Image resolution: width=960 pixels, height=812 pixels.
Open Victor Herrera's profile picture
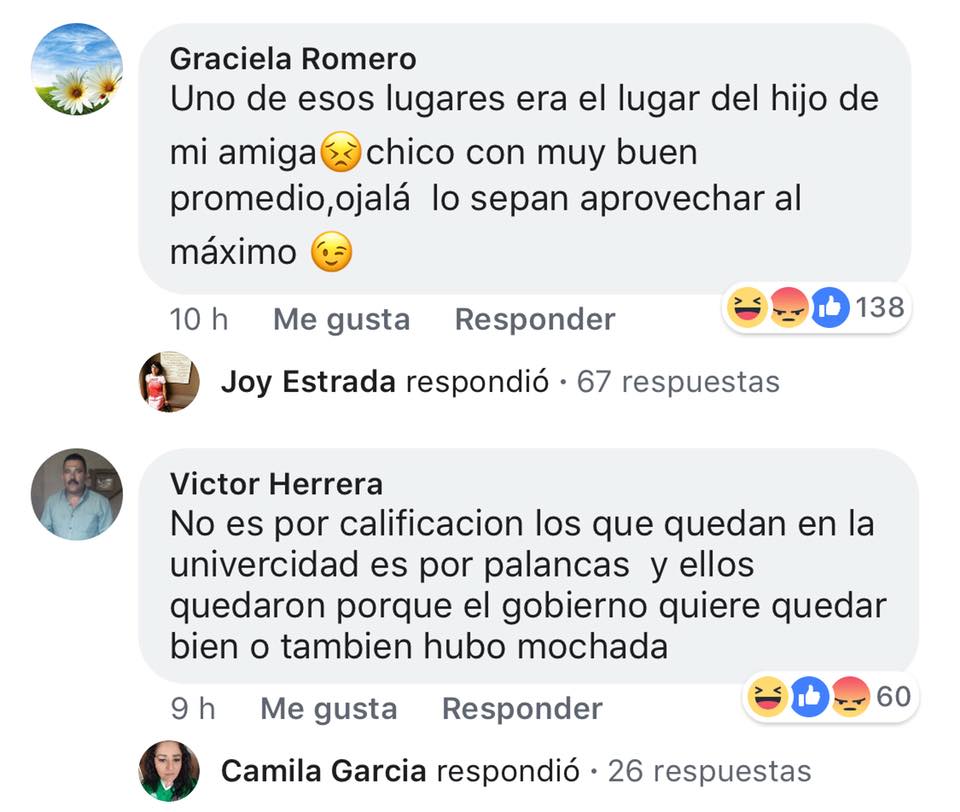(x=77, y=494)
